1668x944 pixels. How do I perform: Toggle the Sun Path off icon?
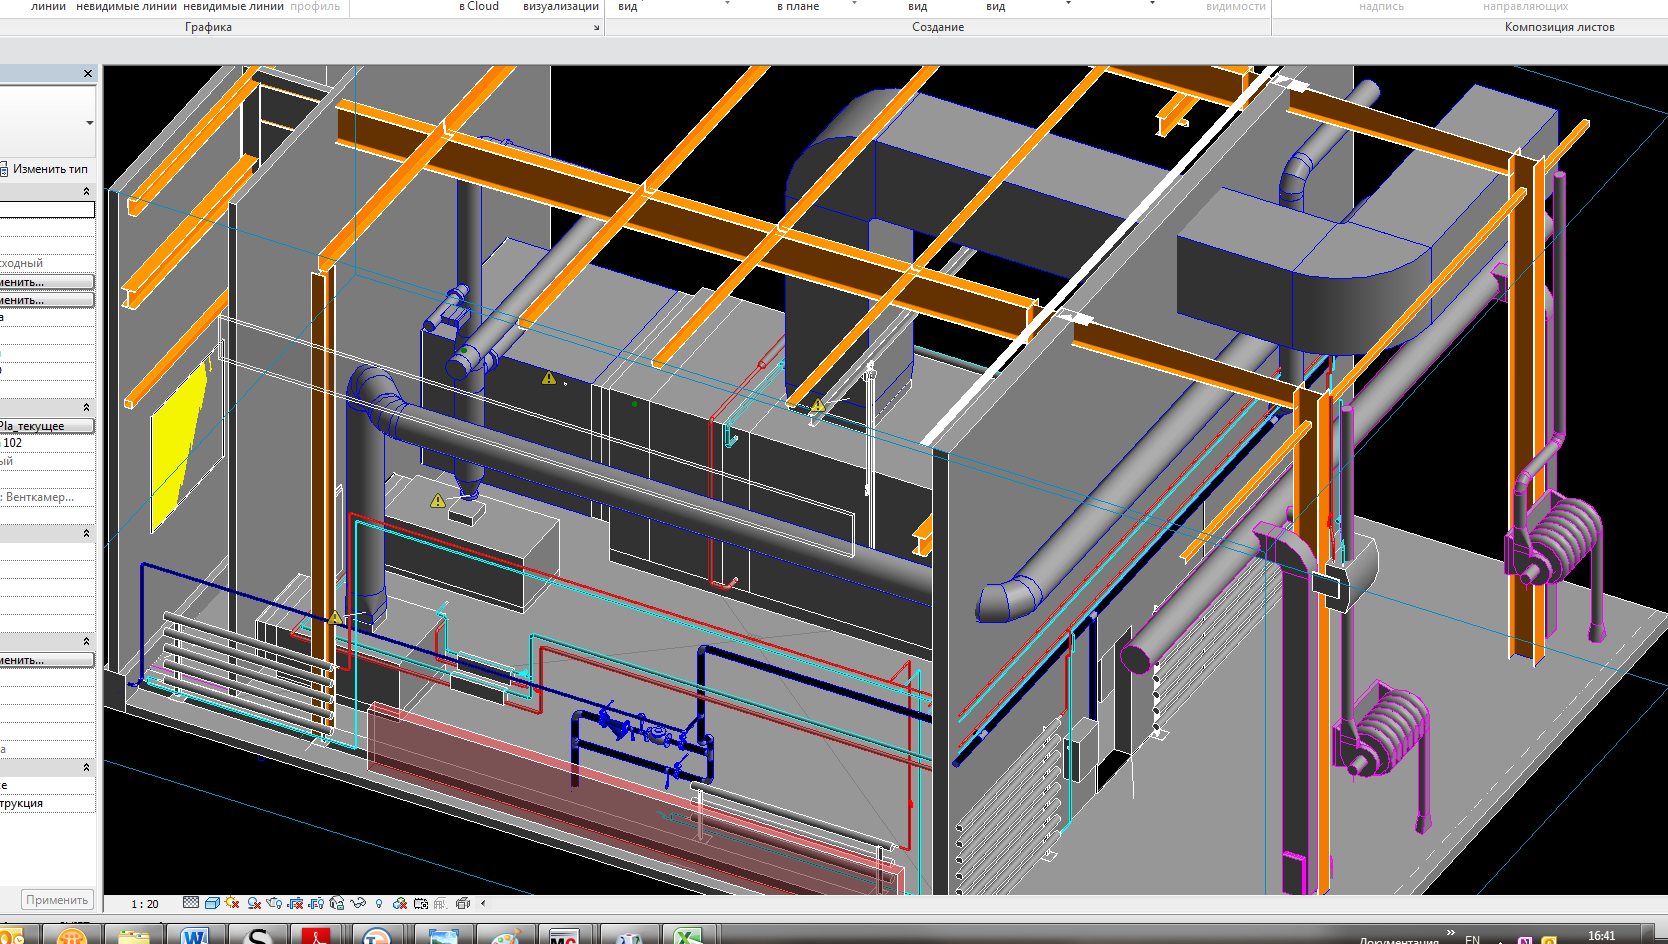coord(233,903)
